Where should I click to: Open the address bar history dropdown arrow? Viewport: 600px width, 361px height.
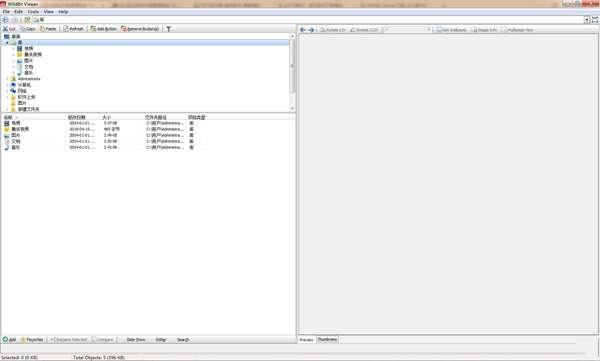click(587, 20)
